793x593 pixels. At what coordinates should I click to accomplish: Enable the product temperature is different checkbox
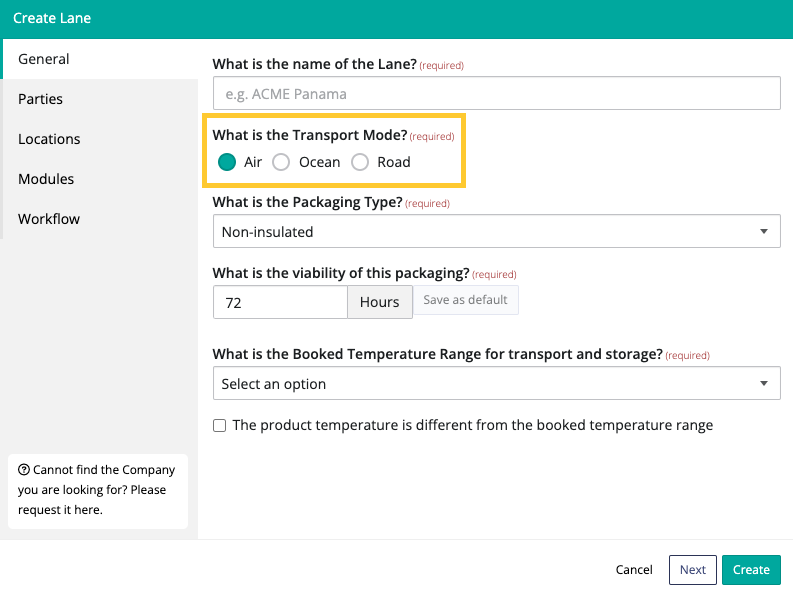220,426
